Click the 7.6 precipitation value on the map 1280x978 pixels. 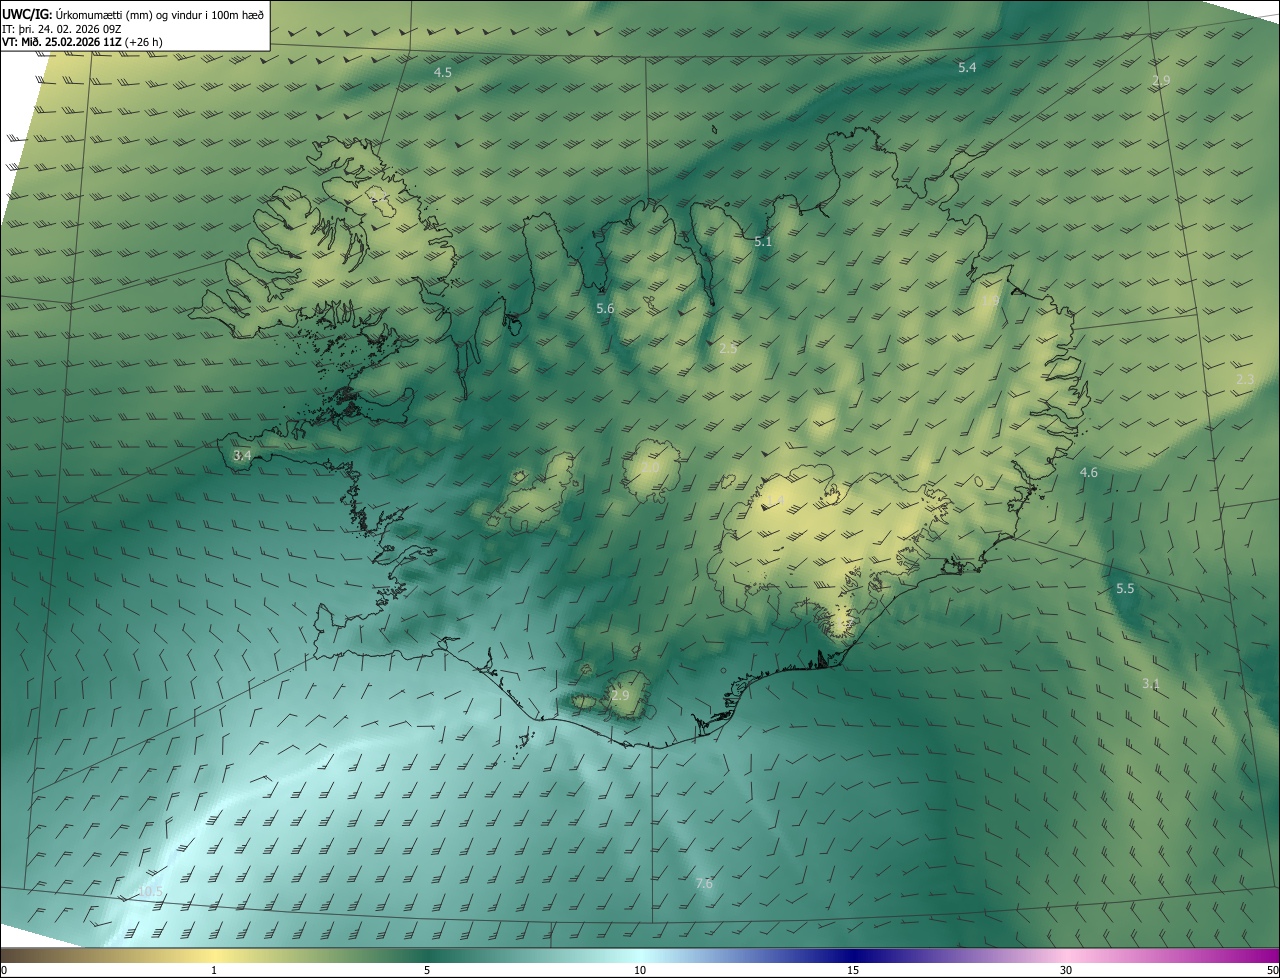(704, 883)
